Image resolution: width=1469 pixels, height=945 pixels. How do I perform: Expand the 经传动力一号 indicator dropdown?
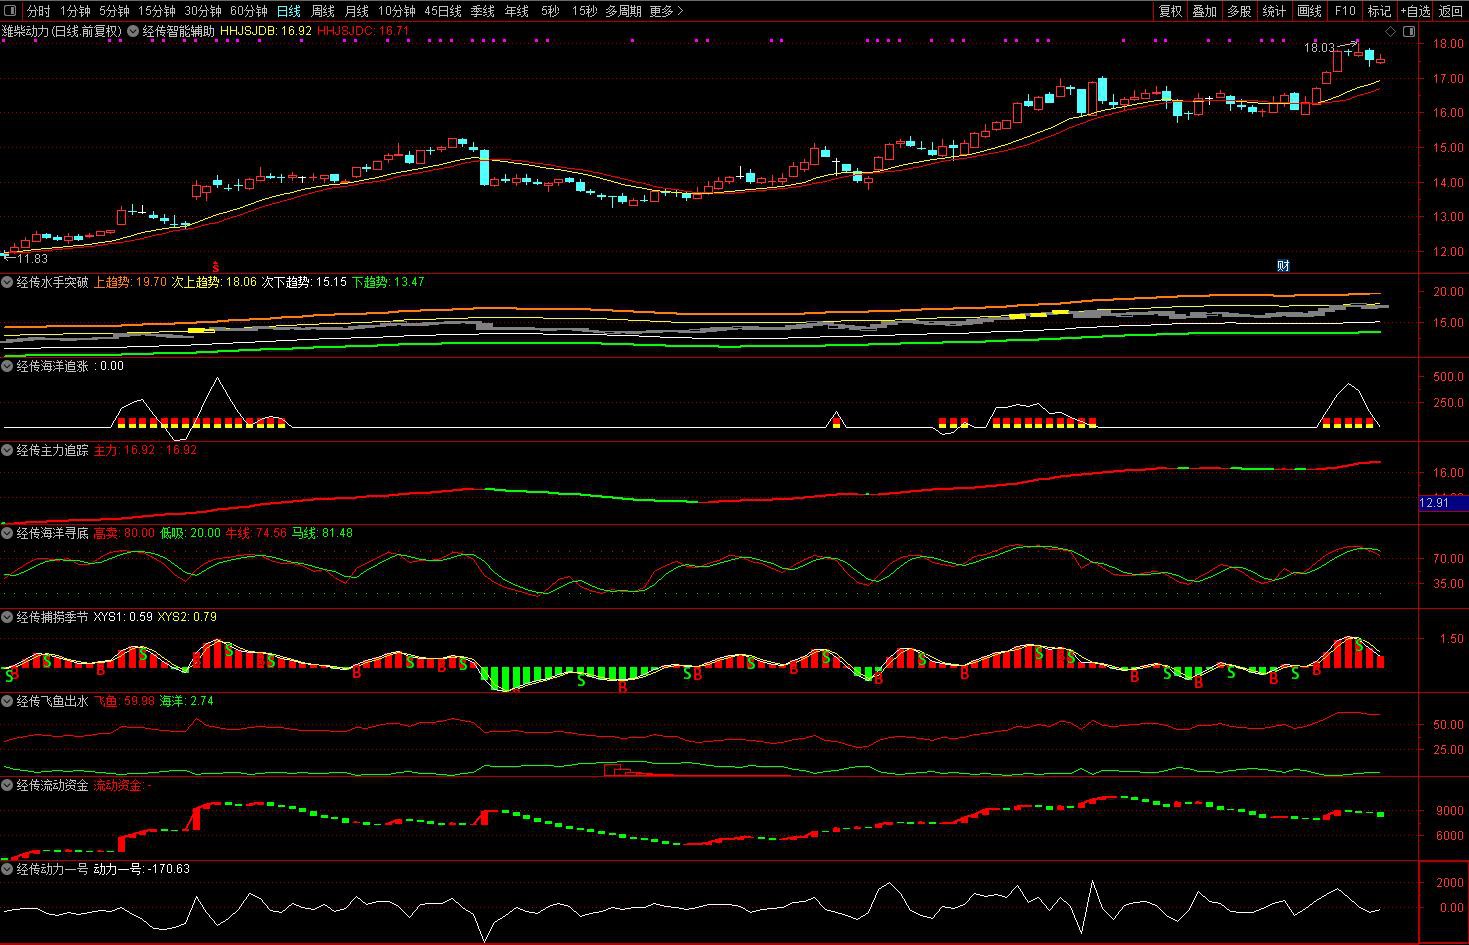click(8, 869)
